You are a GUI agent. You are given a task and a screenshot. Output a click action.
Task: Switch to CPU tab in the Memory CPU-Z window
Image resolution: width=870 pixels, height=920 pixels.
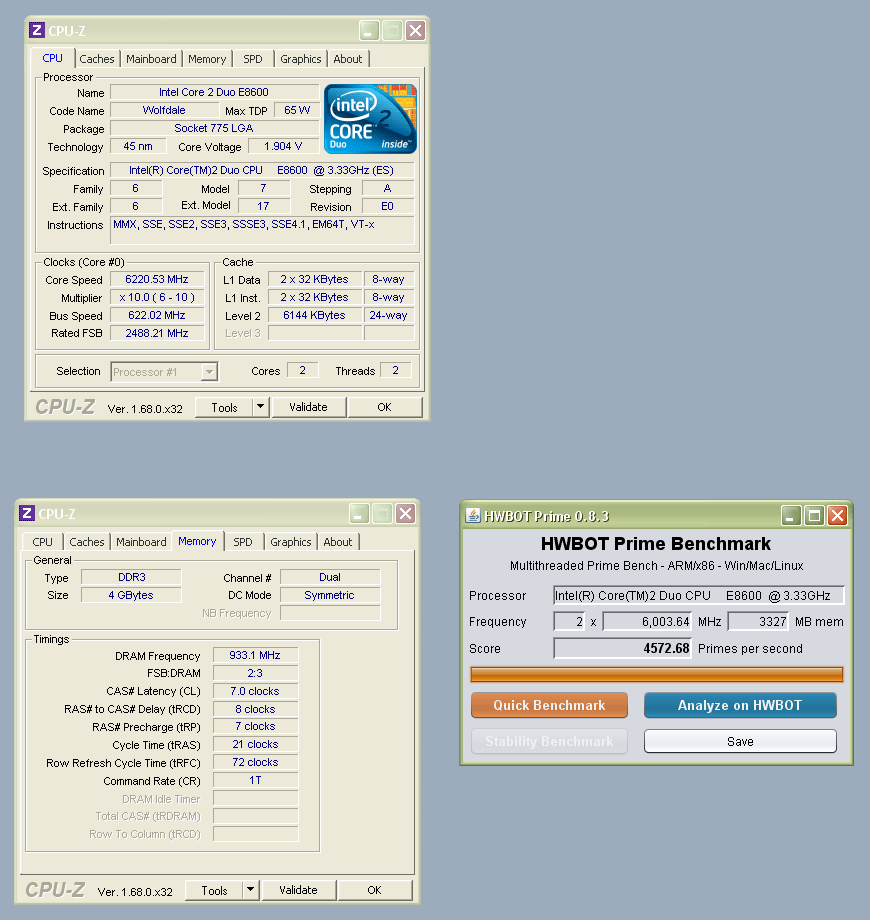[x=42, y=542]
